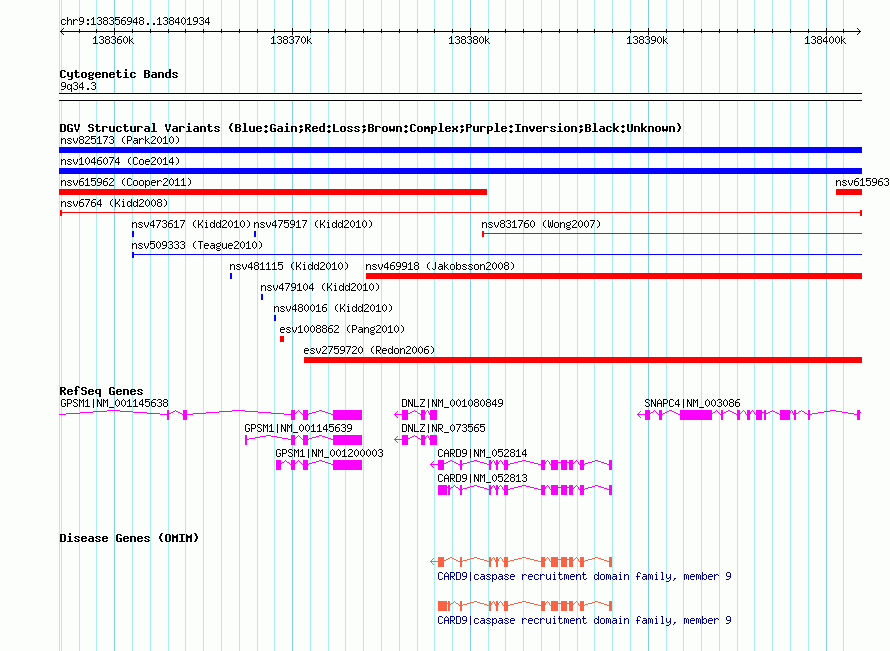Click the upper orange CARD9 OMIM gene glyph
This screenshot has width=890, height=651.
pos(521,562)
